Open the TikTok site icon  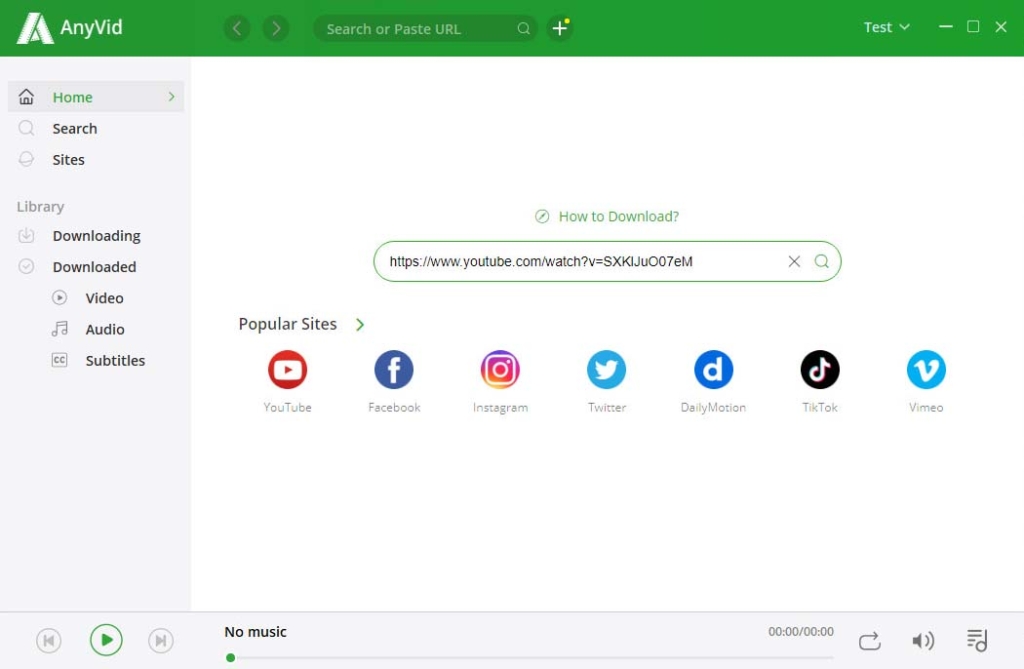click(x=820, y=370)
